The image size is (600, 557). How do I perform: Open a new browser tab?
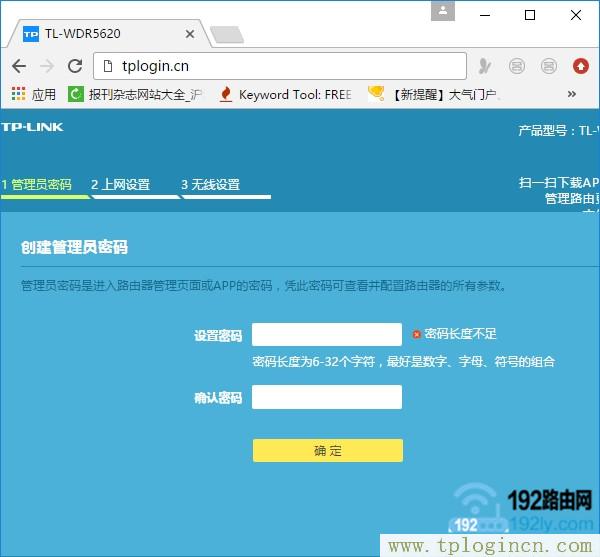click(x=227, y=34)
